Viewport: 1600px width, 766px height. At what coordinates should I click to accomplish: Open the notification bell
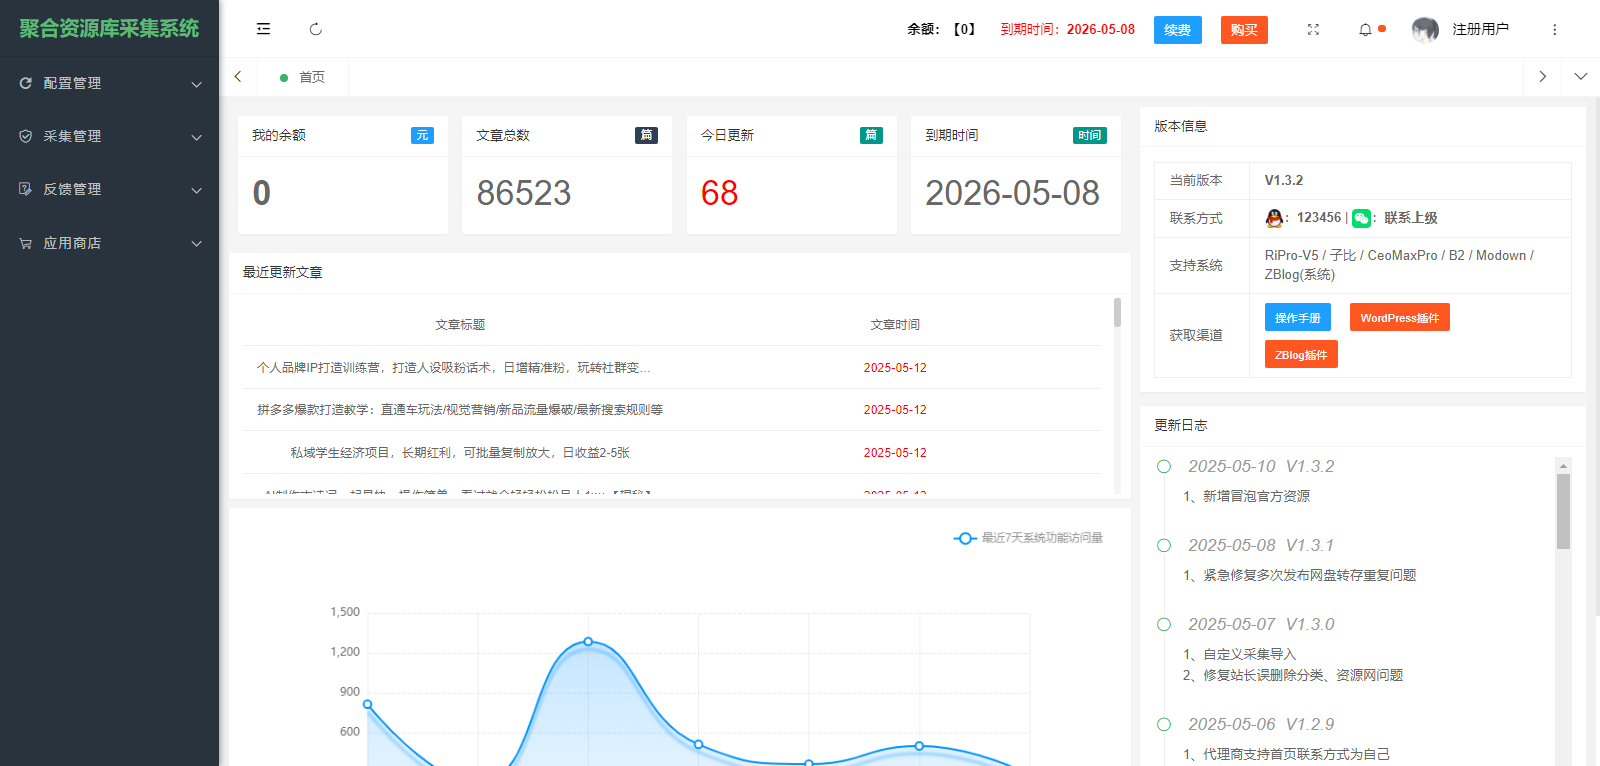point(1365,29)
